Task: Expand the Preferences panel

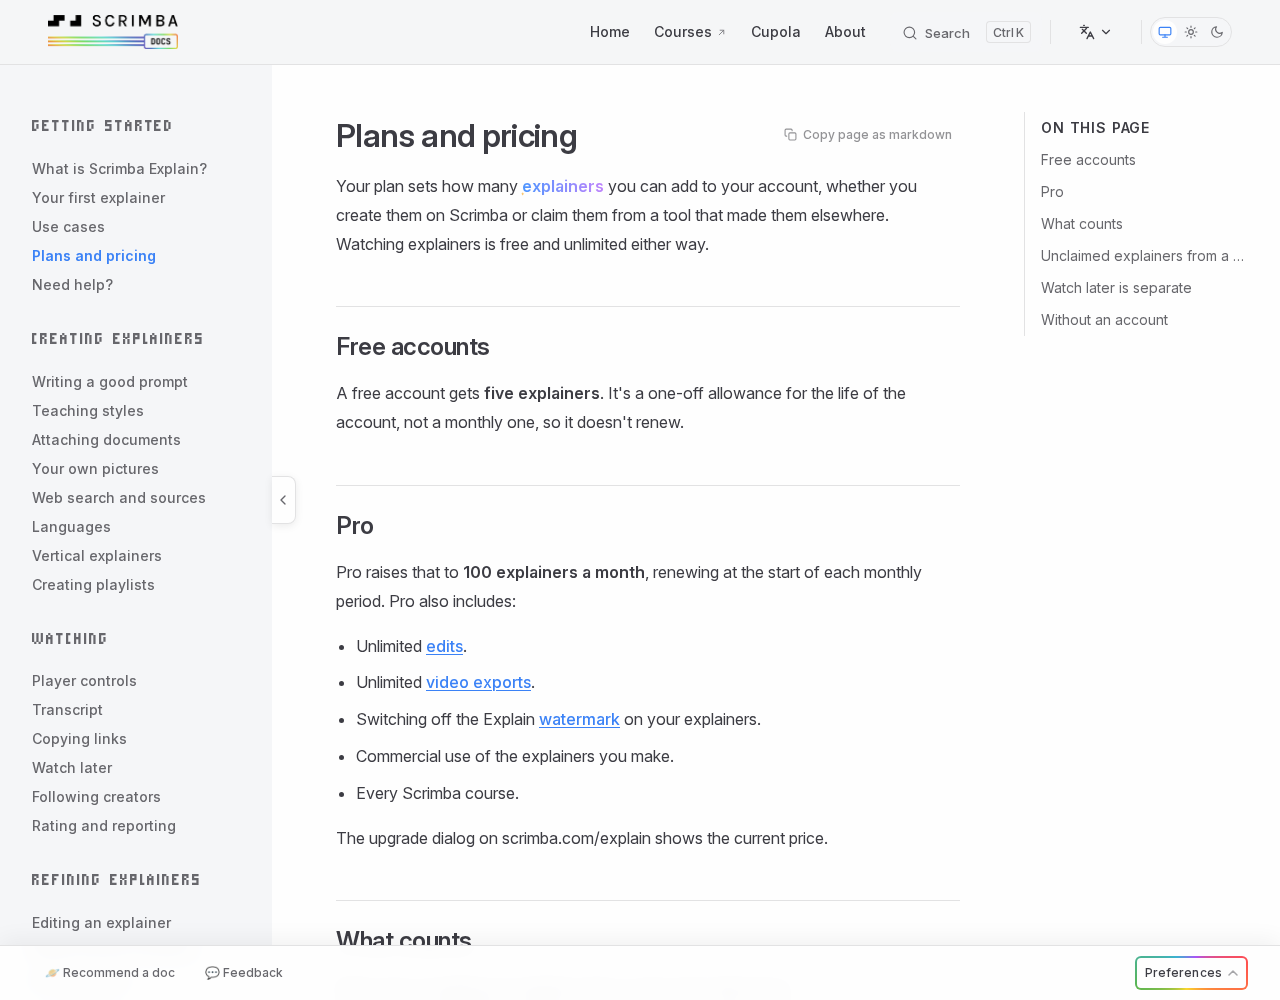Action: (x=1191, y=973)
